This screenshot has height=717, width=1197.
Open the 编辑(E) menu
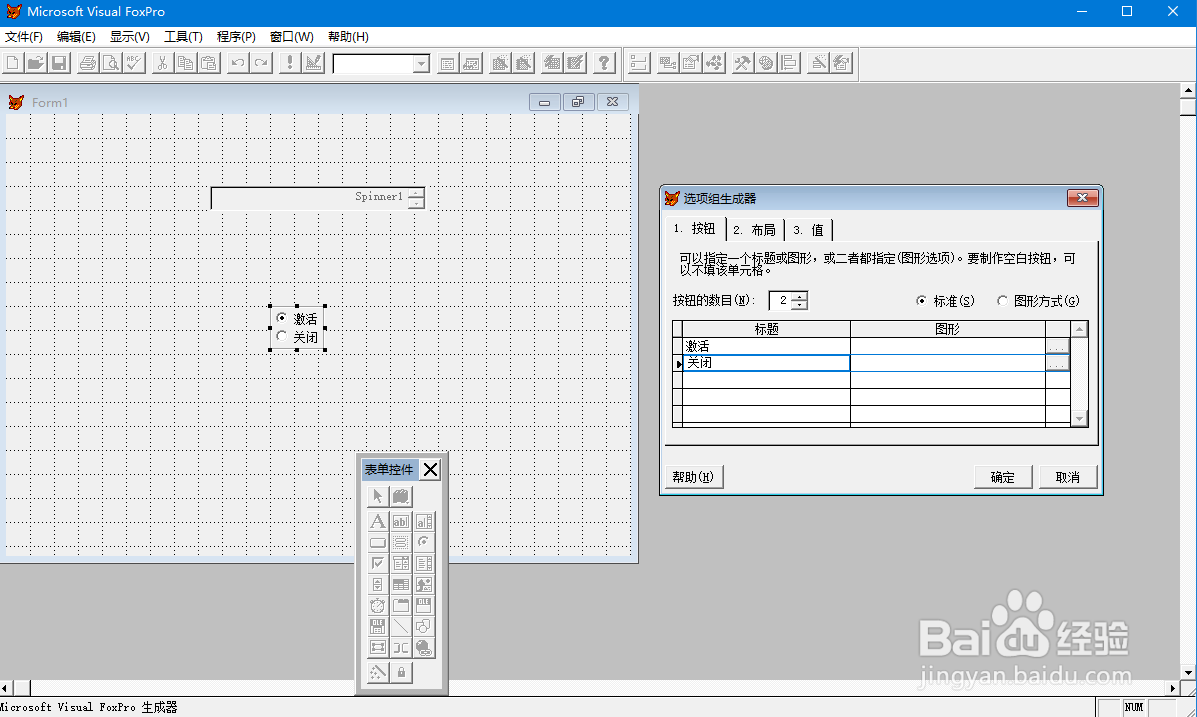[76, 37]
